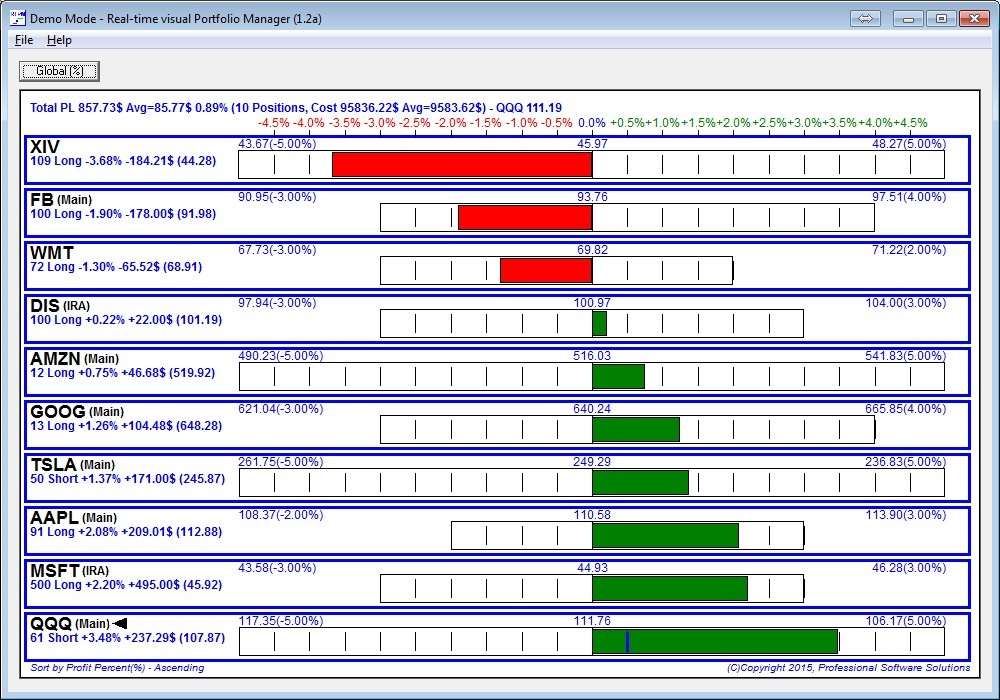This screenshot has width=1000, height=700.
Task: Click the green TSLA profit bar
Action: [640, 482]
